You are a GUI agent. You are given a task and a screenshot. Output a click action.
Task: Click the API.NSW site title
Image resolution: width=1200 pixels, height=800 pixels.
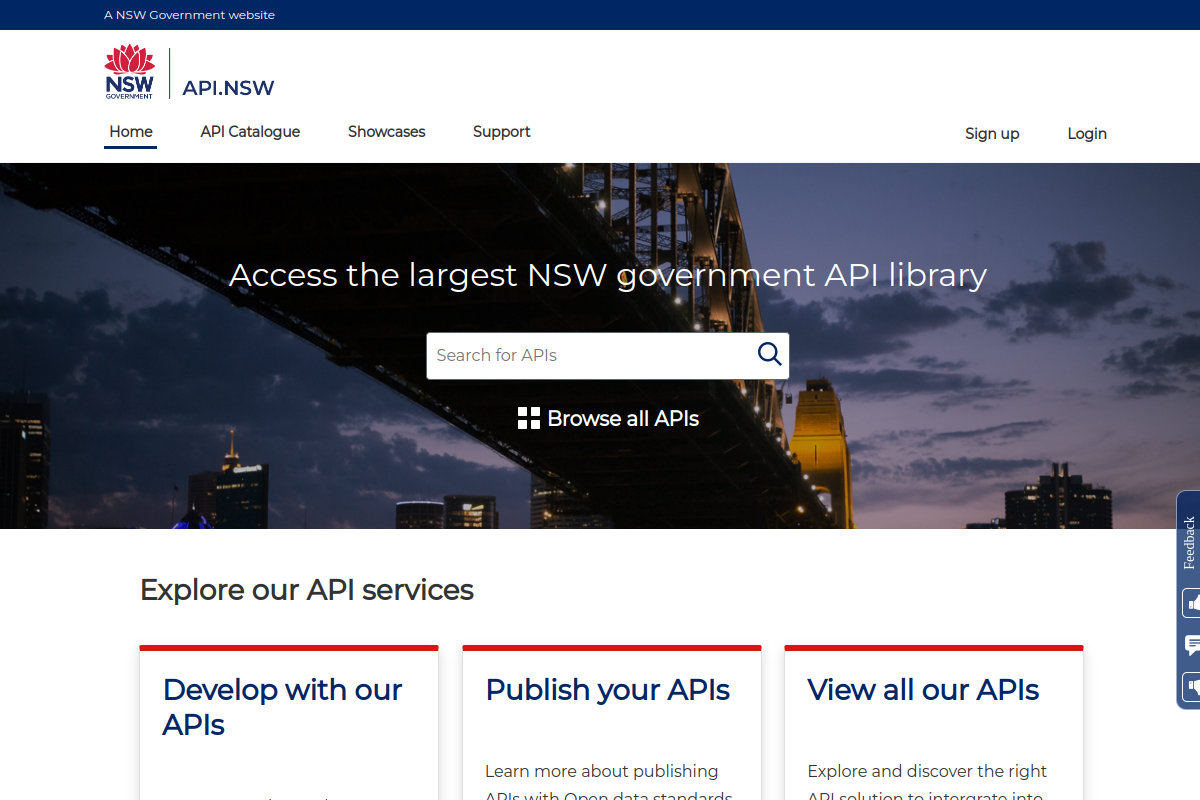[228, 88]
